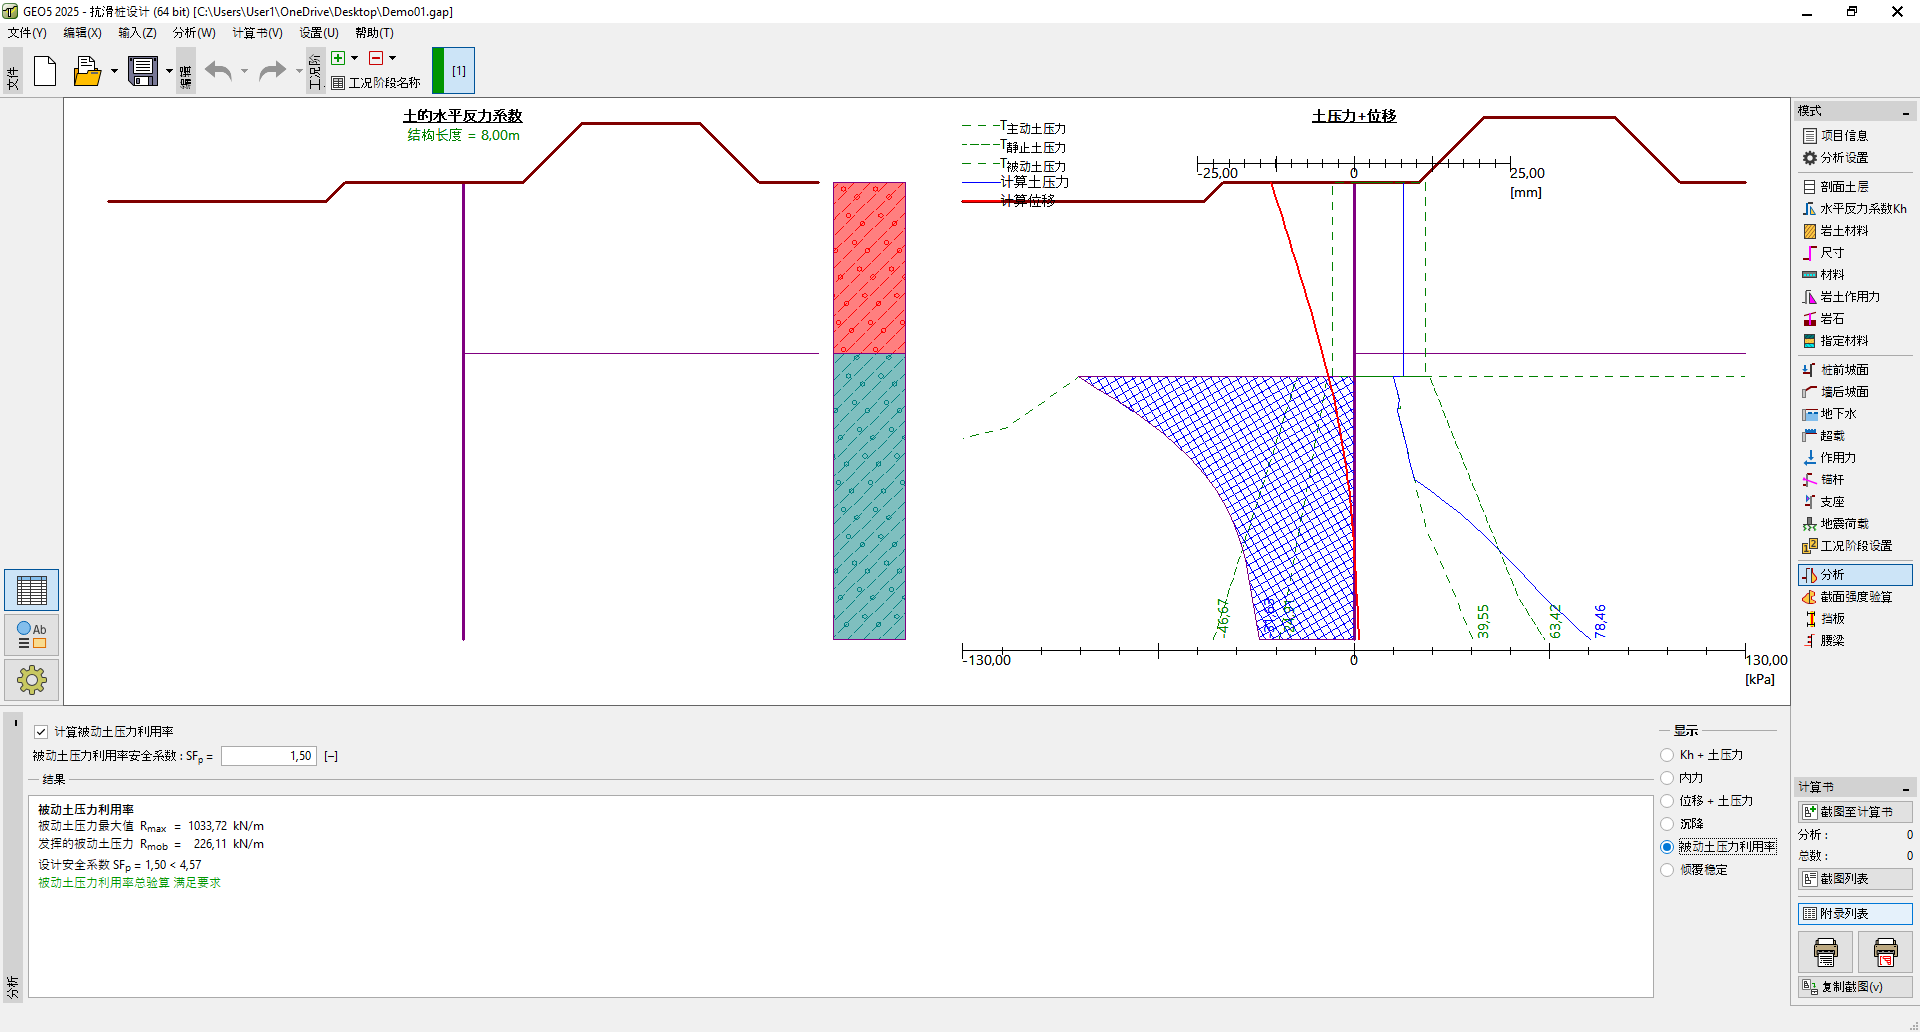Click the open folder icon
1920x1032 pixels.
pyautogui.click(x=87, y=71)
